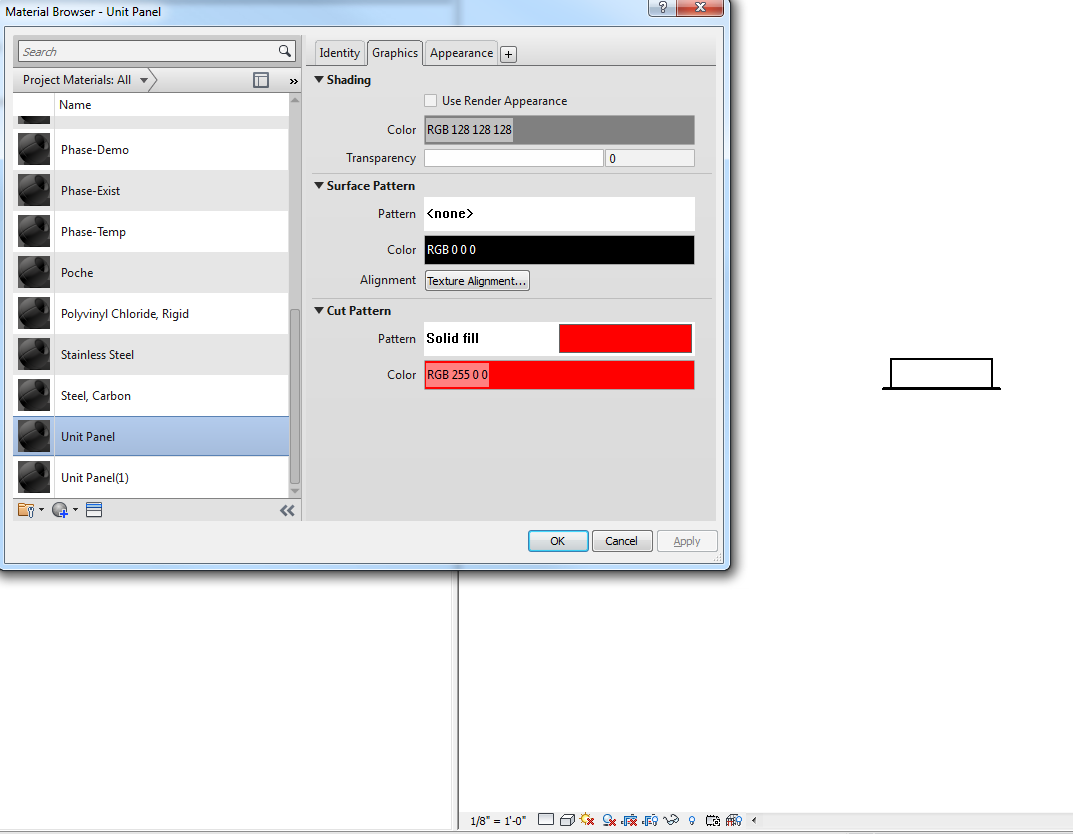Screen dimensions: 1073x834
Task: Click the material list scrollbar
Action: (295, 397)
